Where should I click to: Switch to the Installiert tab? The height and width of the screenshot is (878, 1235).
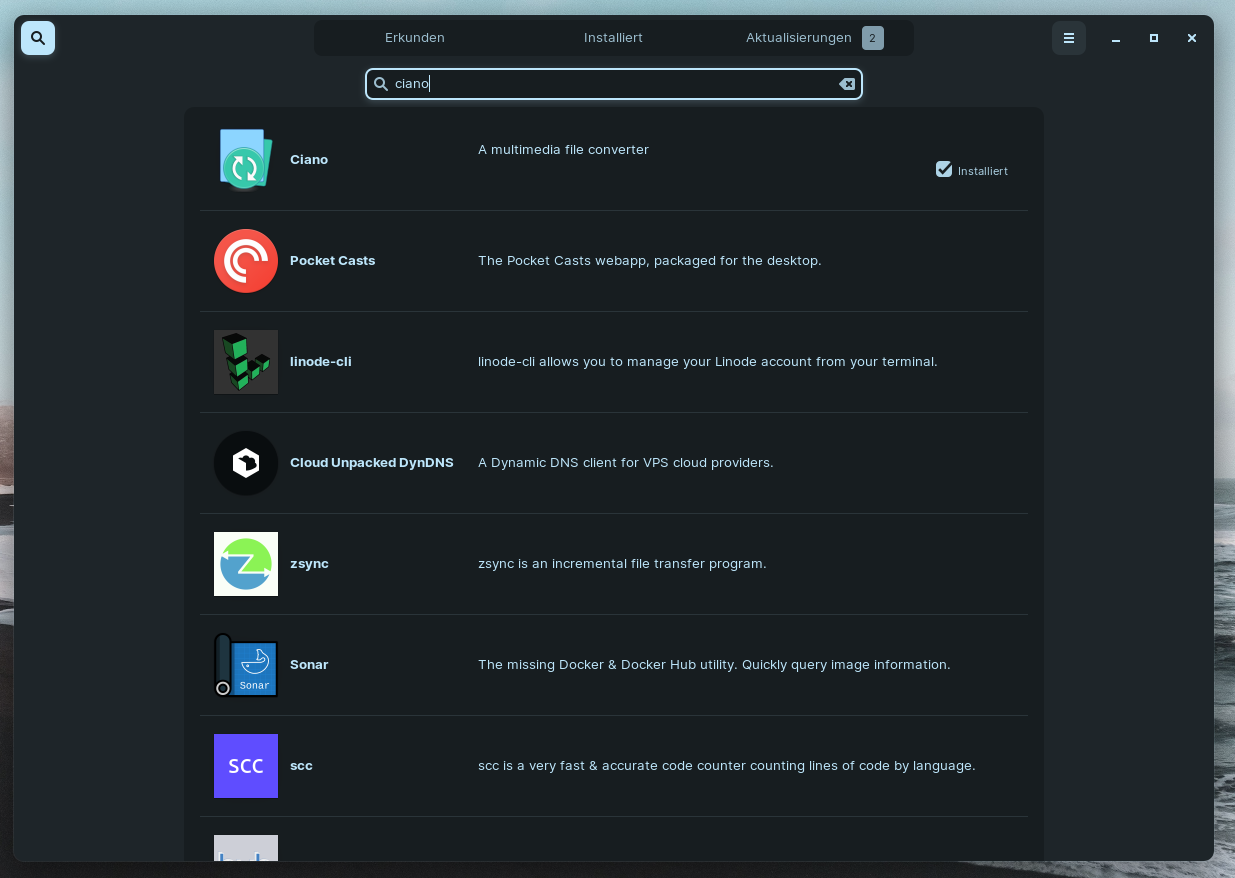coord(613,38)
